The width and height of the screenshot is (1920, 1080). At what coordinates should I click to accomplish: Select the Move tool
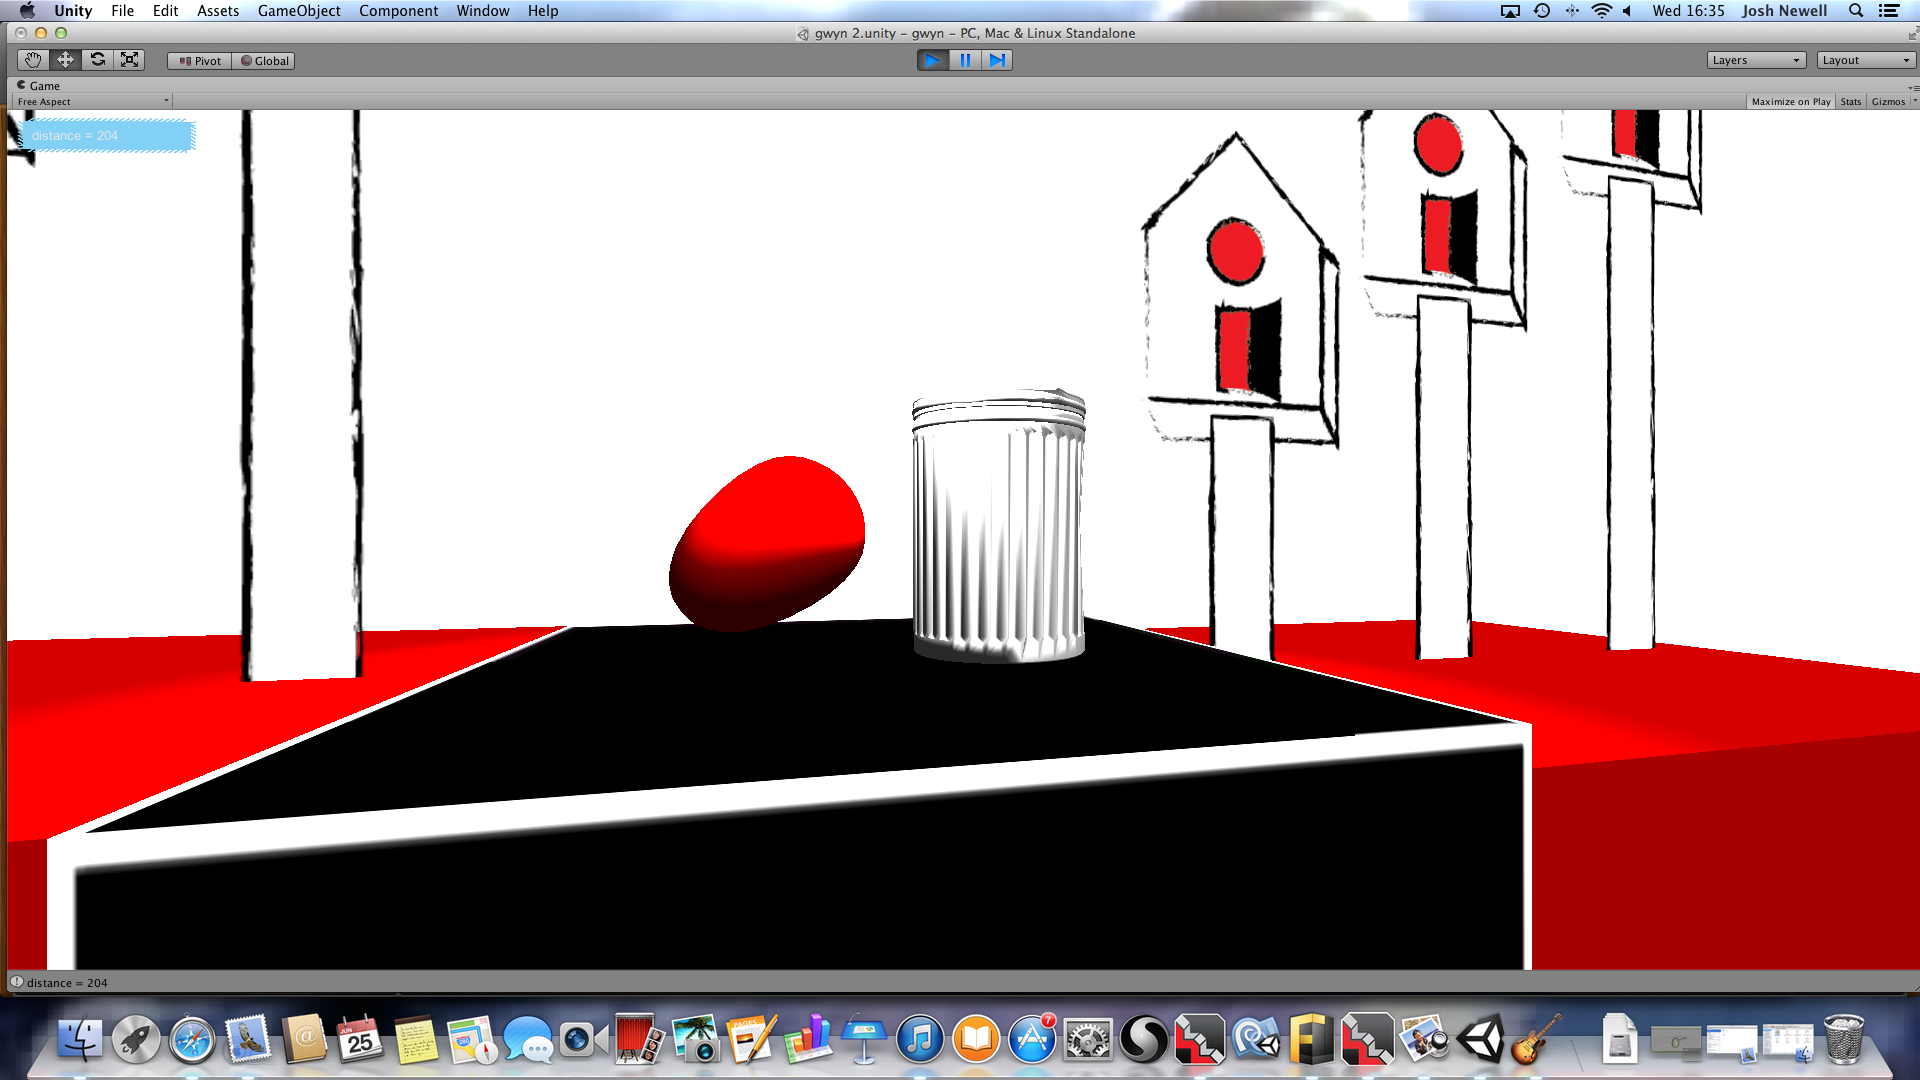click(65, 60)
